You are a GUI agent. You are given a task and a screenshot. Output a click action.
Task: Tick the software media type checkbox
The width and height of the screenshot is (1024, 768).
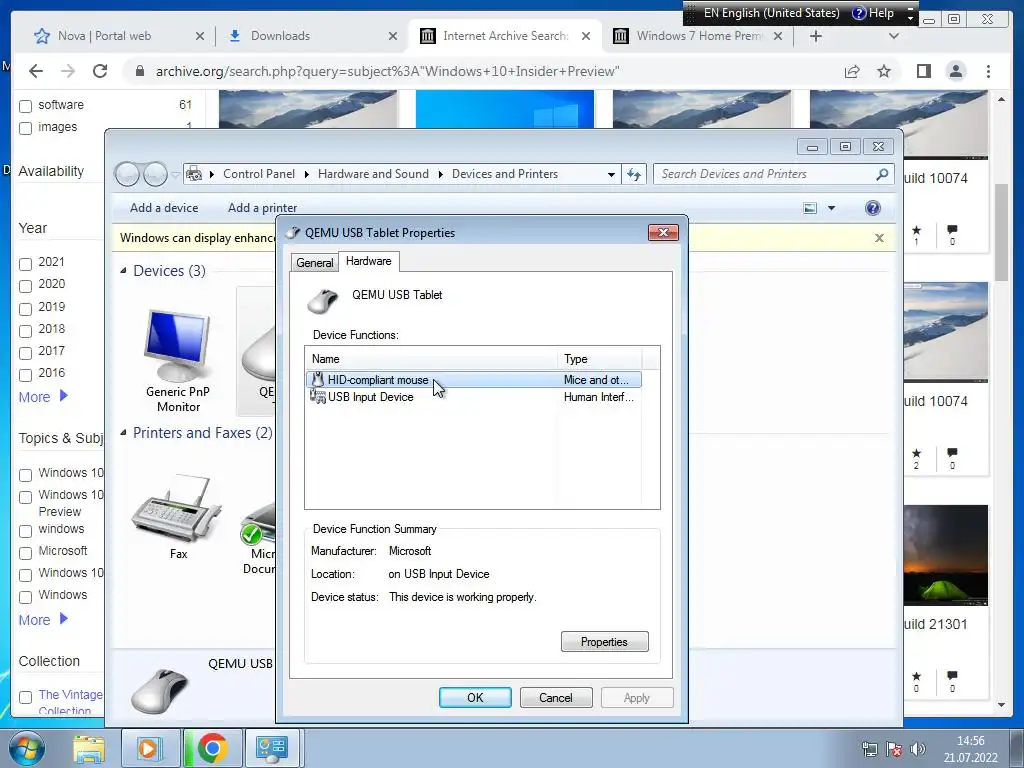[x=25, y=106]
